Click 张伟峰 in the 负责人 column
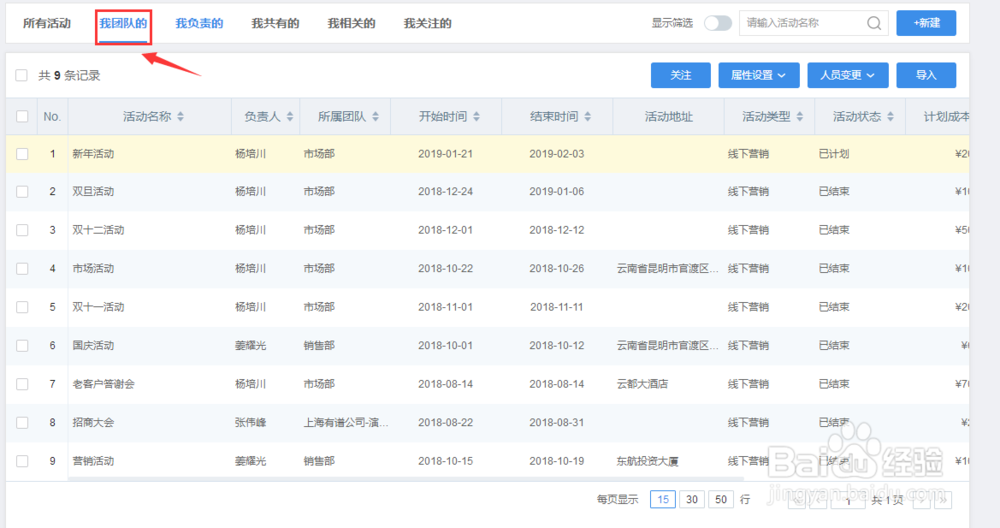Screen dimensions: 1000x528 coord(251,422)
